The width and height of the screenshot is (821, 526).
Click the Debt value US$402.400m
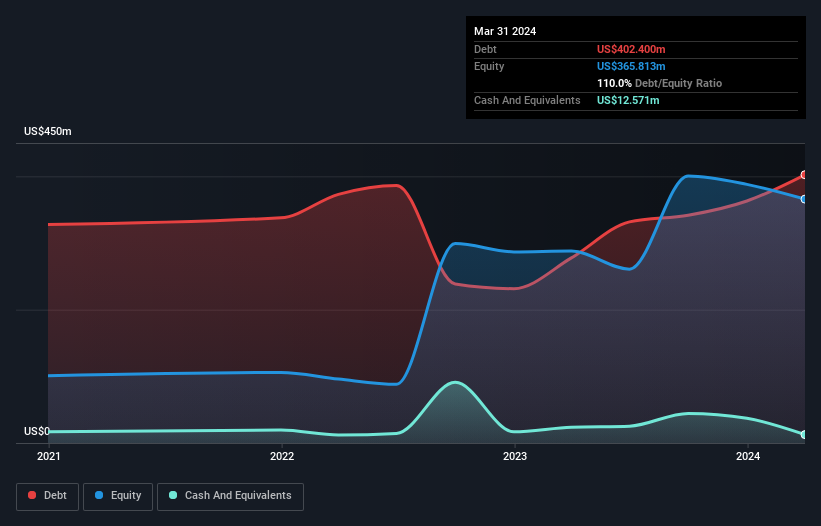point(631,49)
